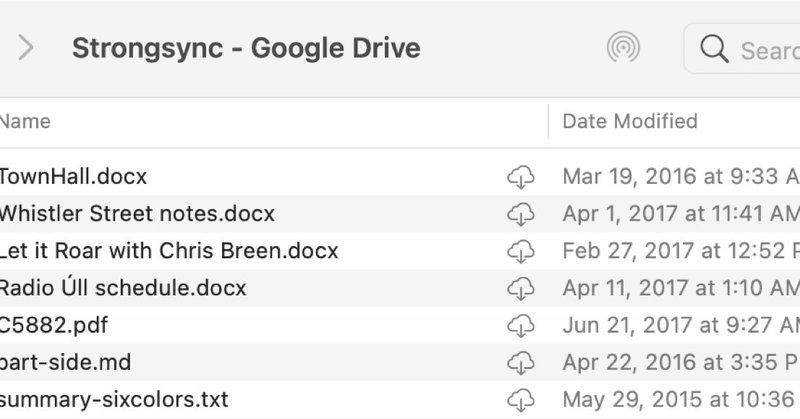Viewport: 800px width, 419px height.
Task: Click the AirDrop icon in toolbar
Action: click(x=623, y=47)
